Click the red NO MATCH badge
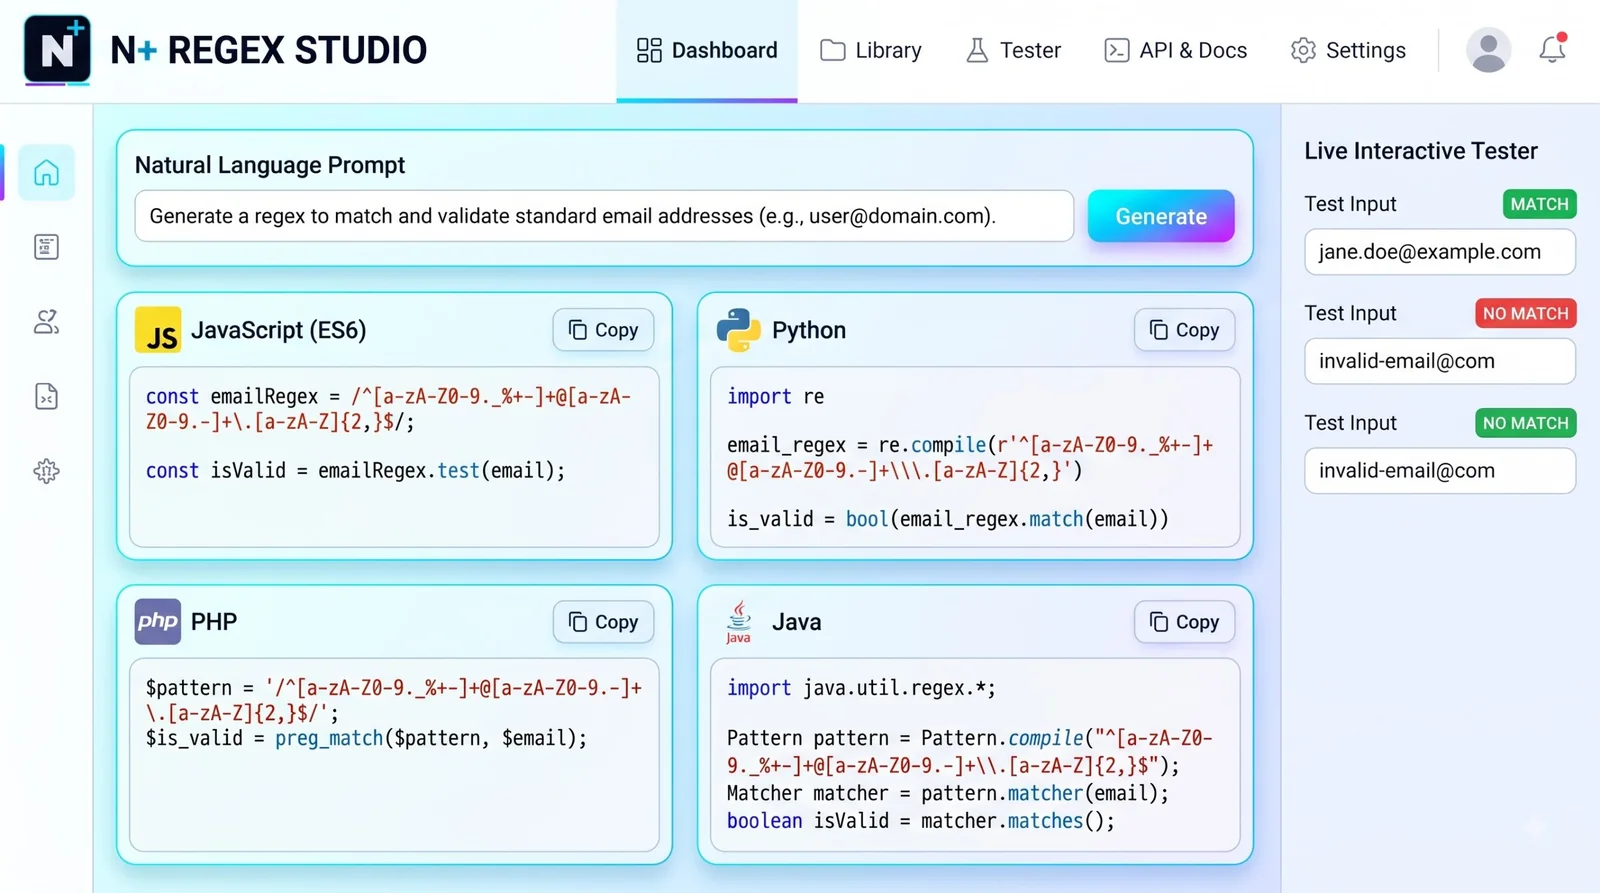Viewport: 1600px width, 893px height. pyautogui.click(x=1525, y=313)
